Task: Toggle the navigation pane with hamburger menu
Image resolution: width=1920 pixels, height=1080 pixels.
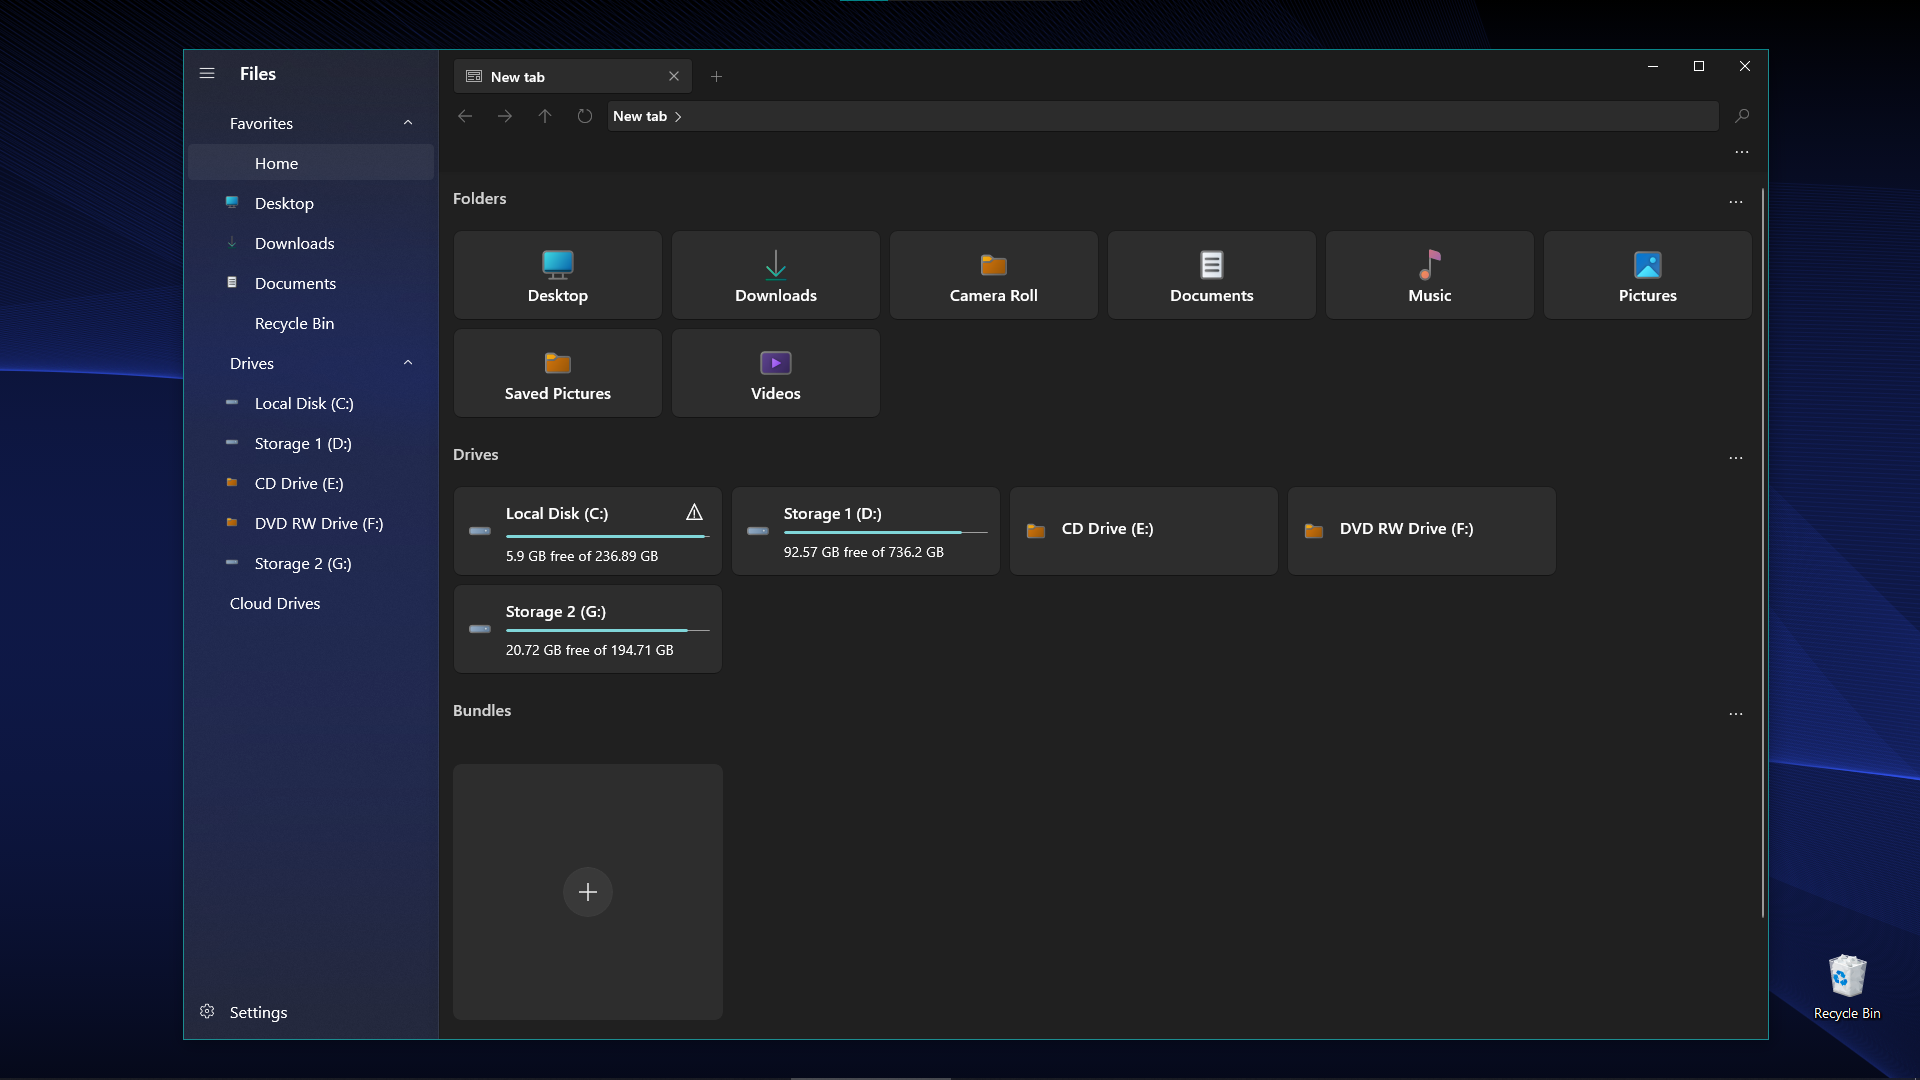Action: tap(207, 73)
